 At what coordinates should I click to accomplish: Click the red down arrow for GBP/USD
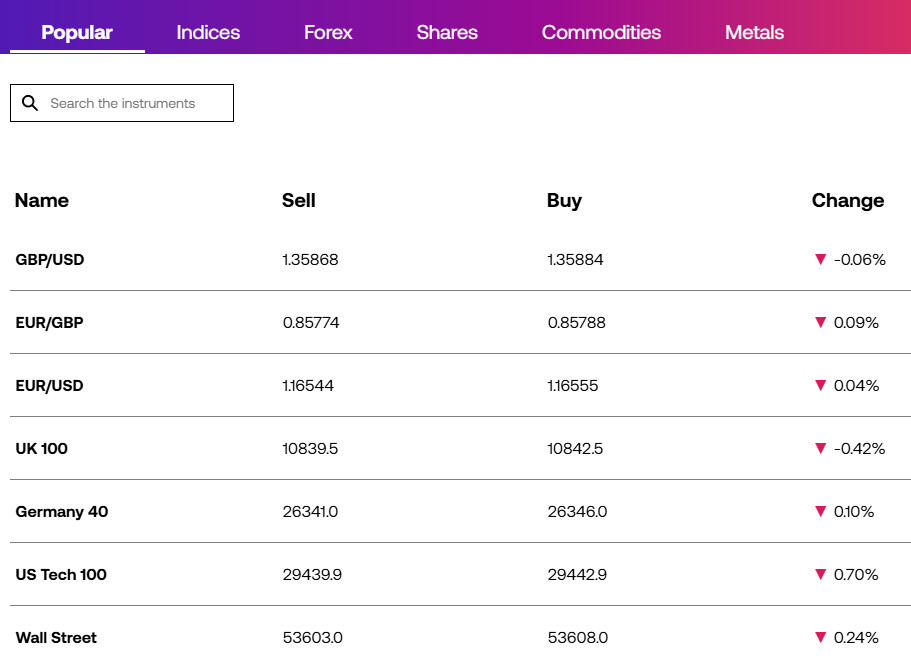[x=820, y=259]
